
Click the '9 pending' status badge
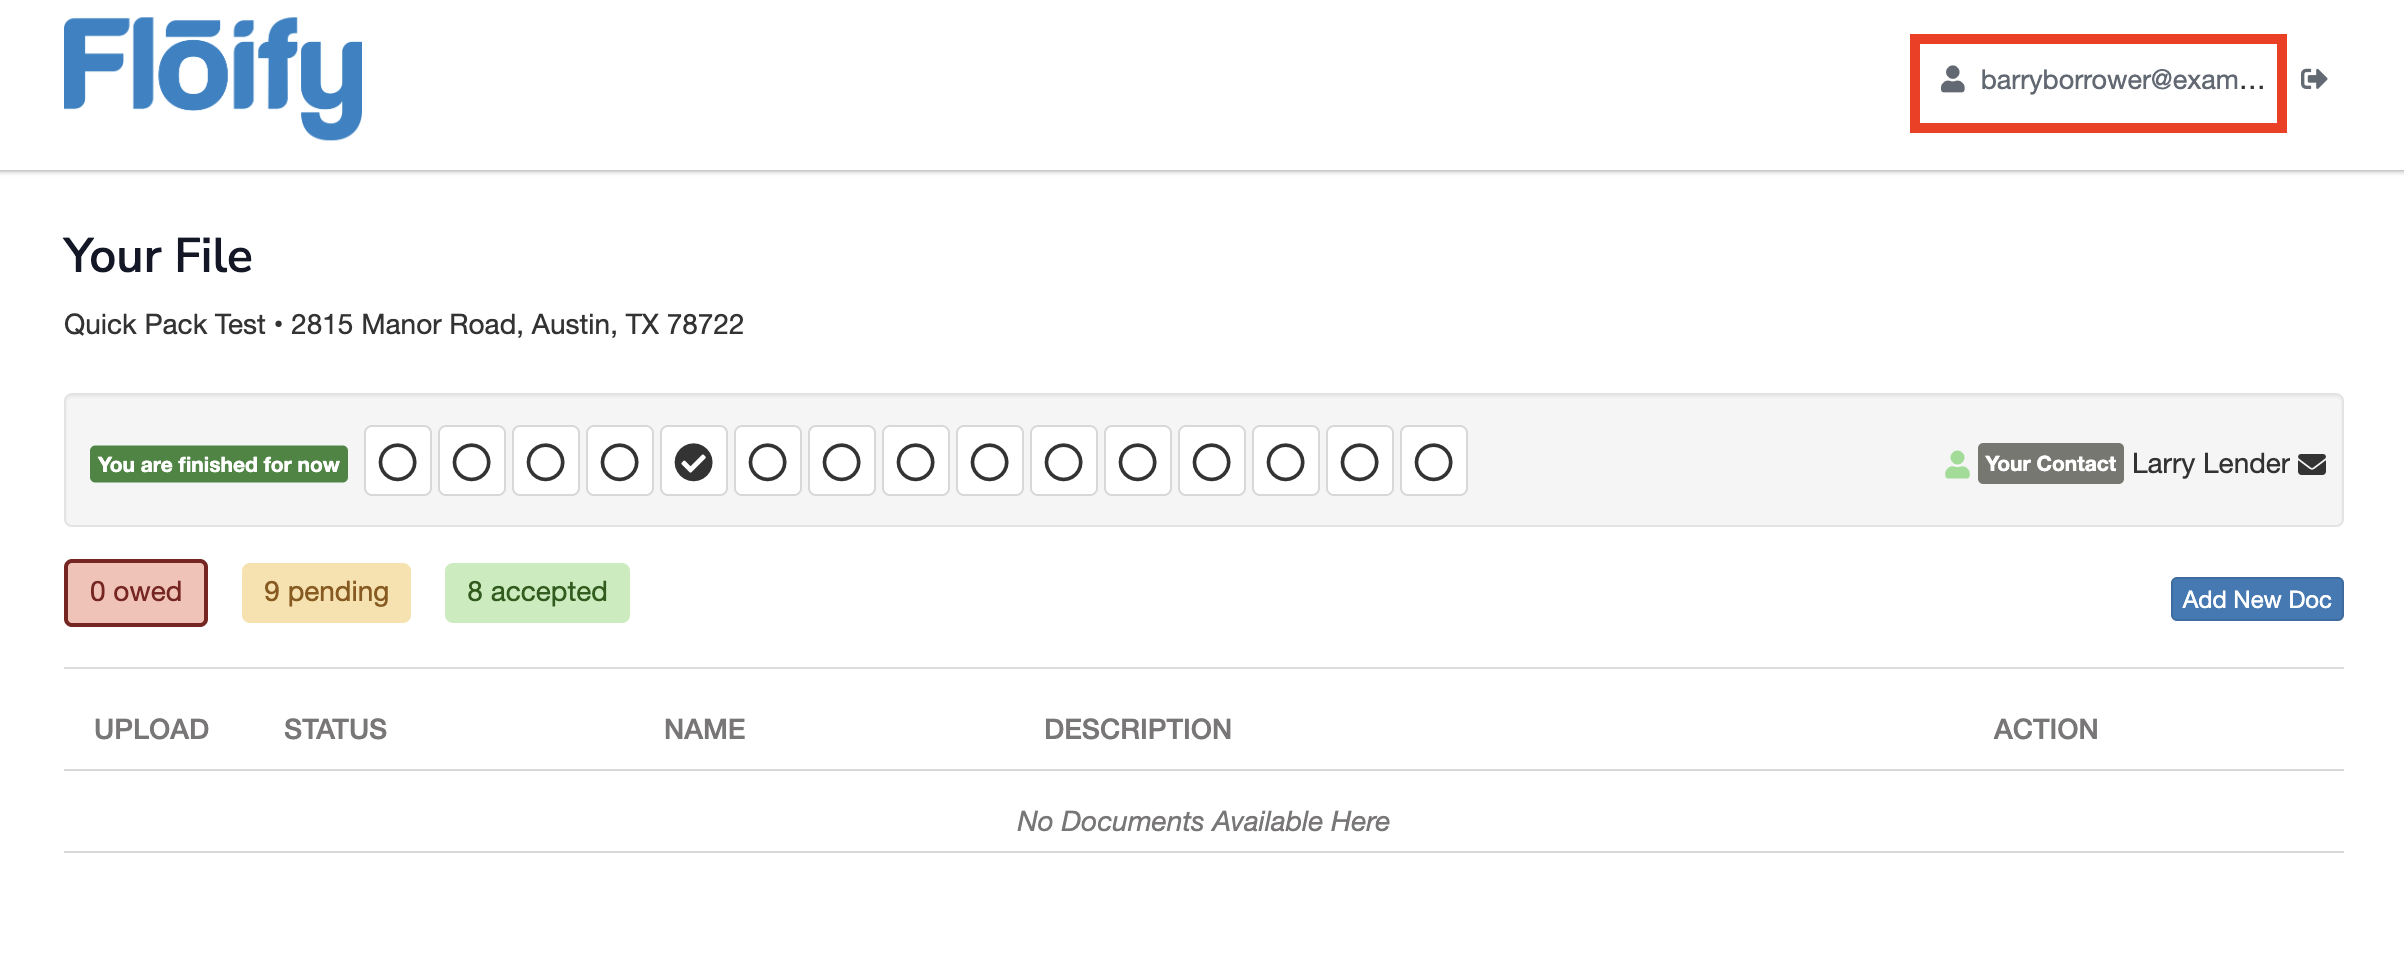(326, 592)
